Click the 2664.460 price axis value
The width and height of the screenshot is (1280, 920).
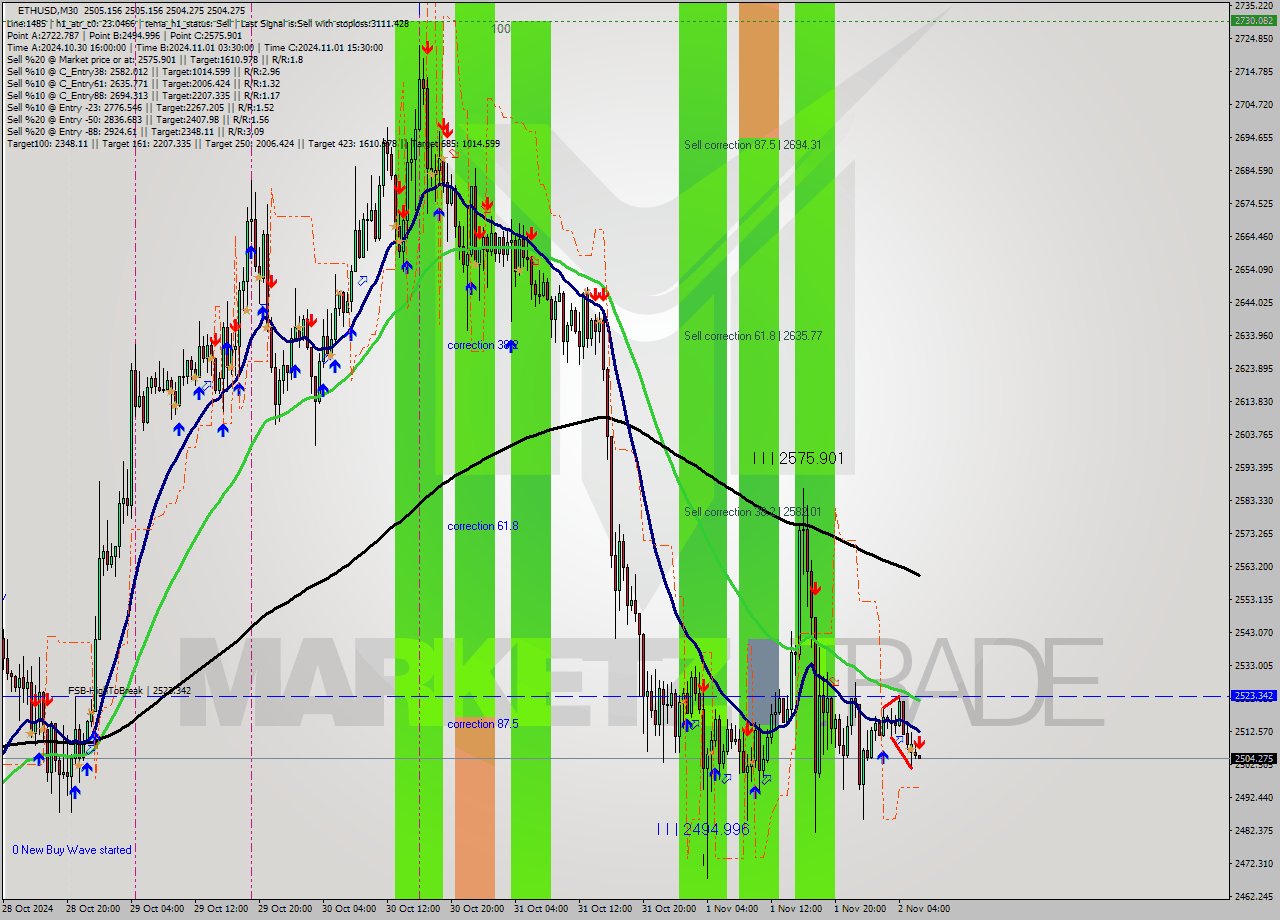[1253, 237]
